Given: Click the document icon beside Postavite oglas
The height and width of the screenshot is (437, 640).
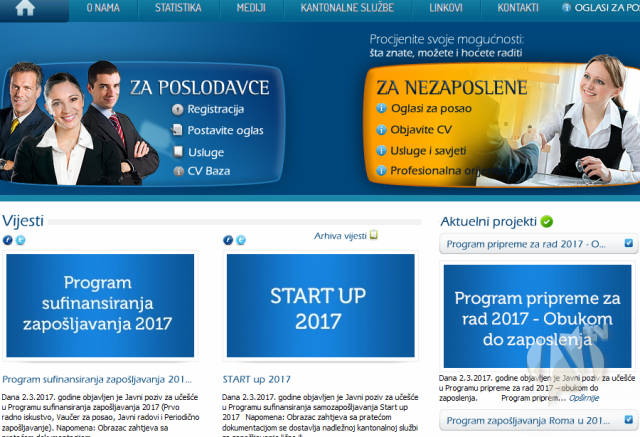Looking at the screenshot, I should click(177, 130).
